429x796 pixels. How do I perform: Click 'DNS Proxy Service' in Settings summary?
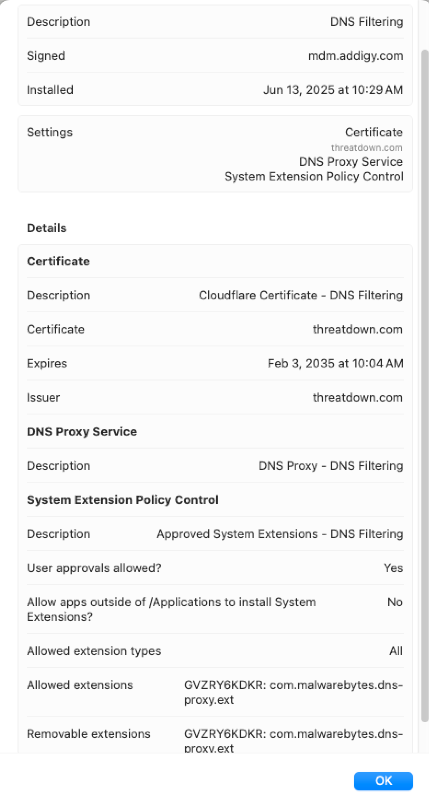351,162
